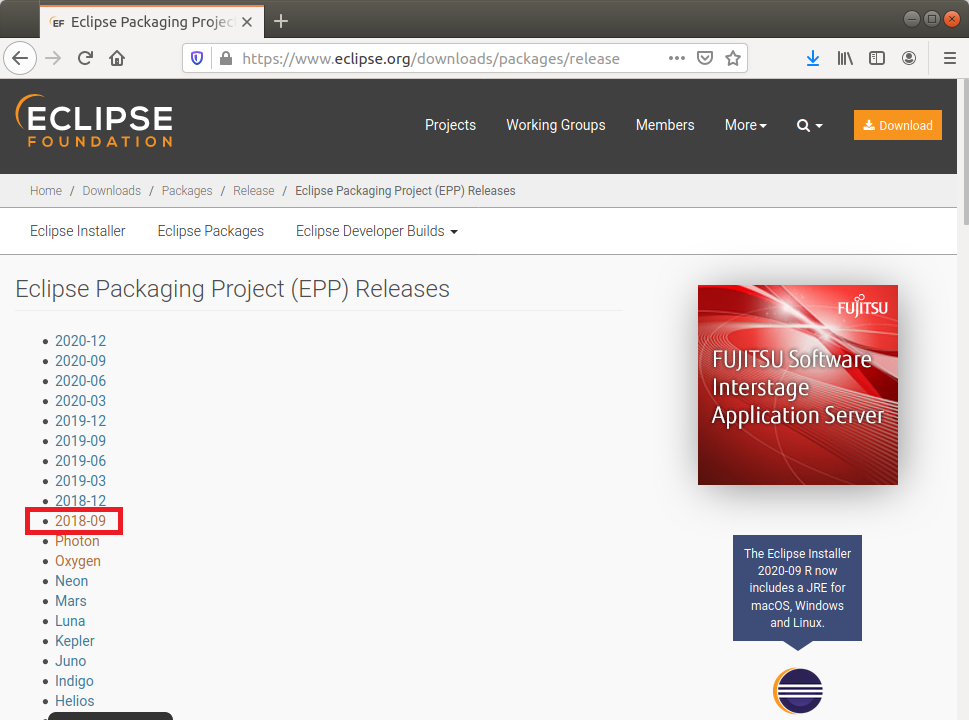Image resolution: width=969 pixels, height=720 pixels.
Task: Open the Neon release link
Action: click(x=72, y=581)
